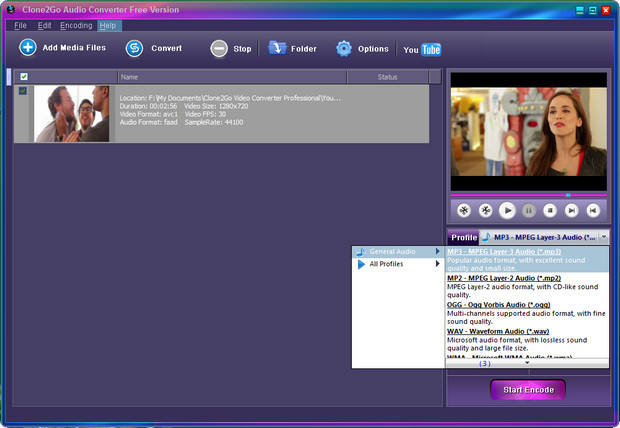Show more profiles via bottom arrow

[x=527, y=363]
